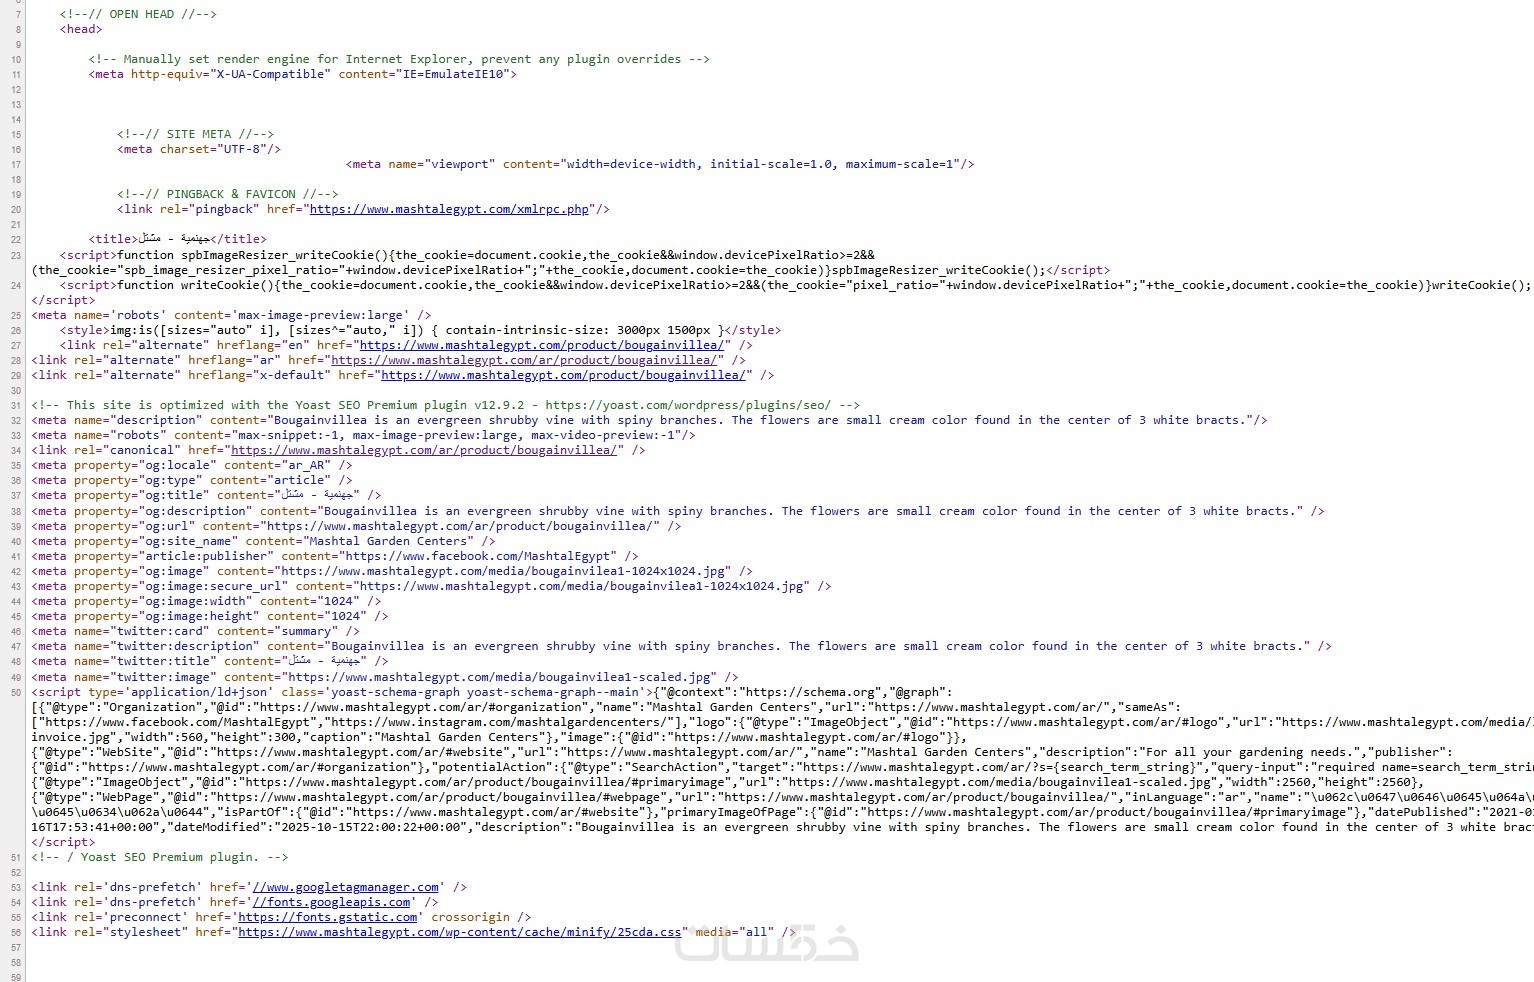Screen dimensions: 1534x982
Task: Follow the googletagmanager.com dns-prefetch link
Action: (x=346, y=887)
